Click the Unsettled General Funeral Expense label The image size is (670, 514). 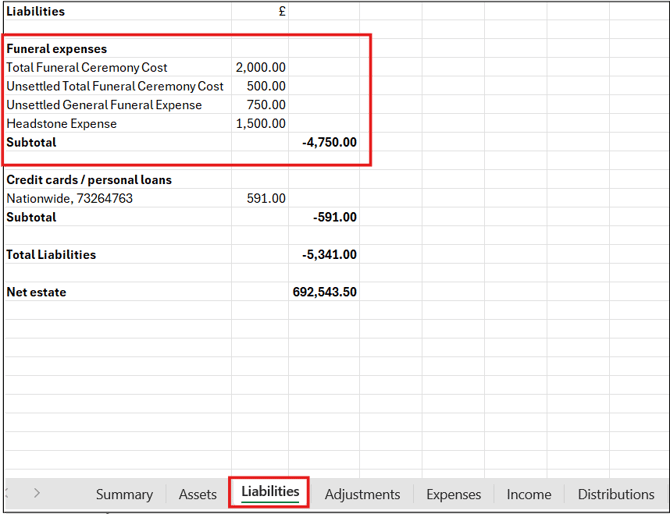[118, 105]
